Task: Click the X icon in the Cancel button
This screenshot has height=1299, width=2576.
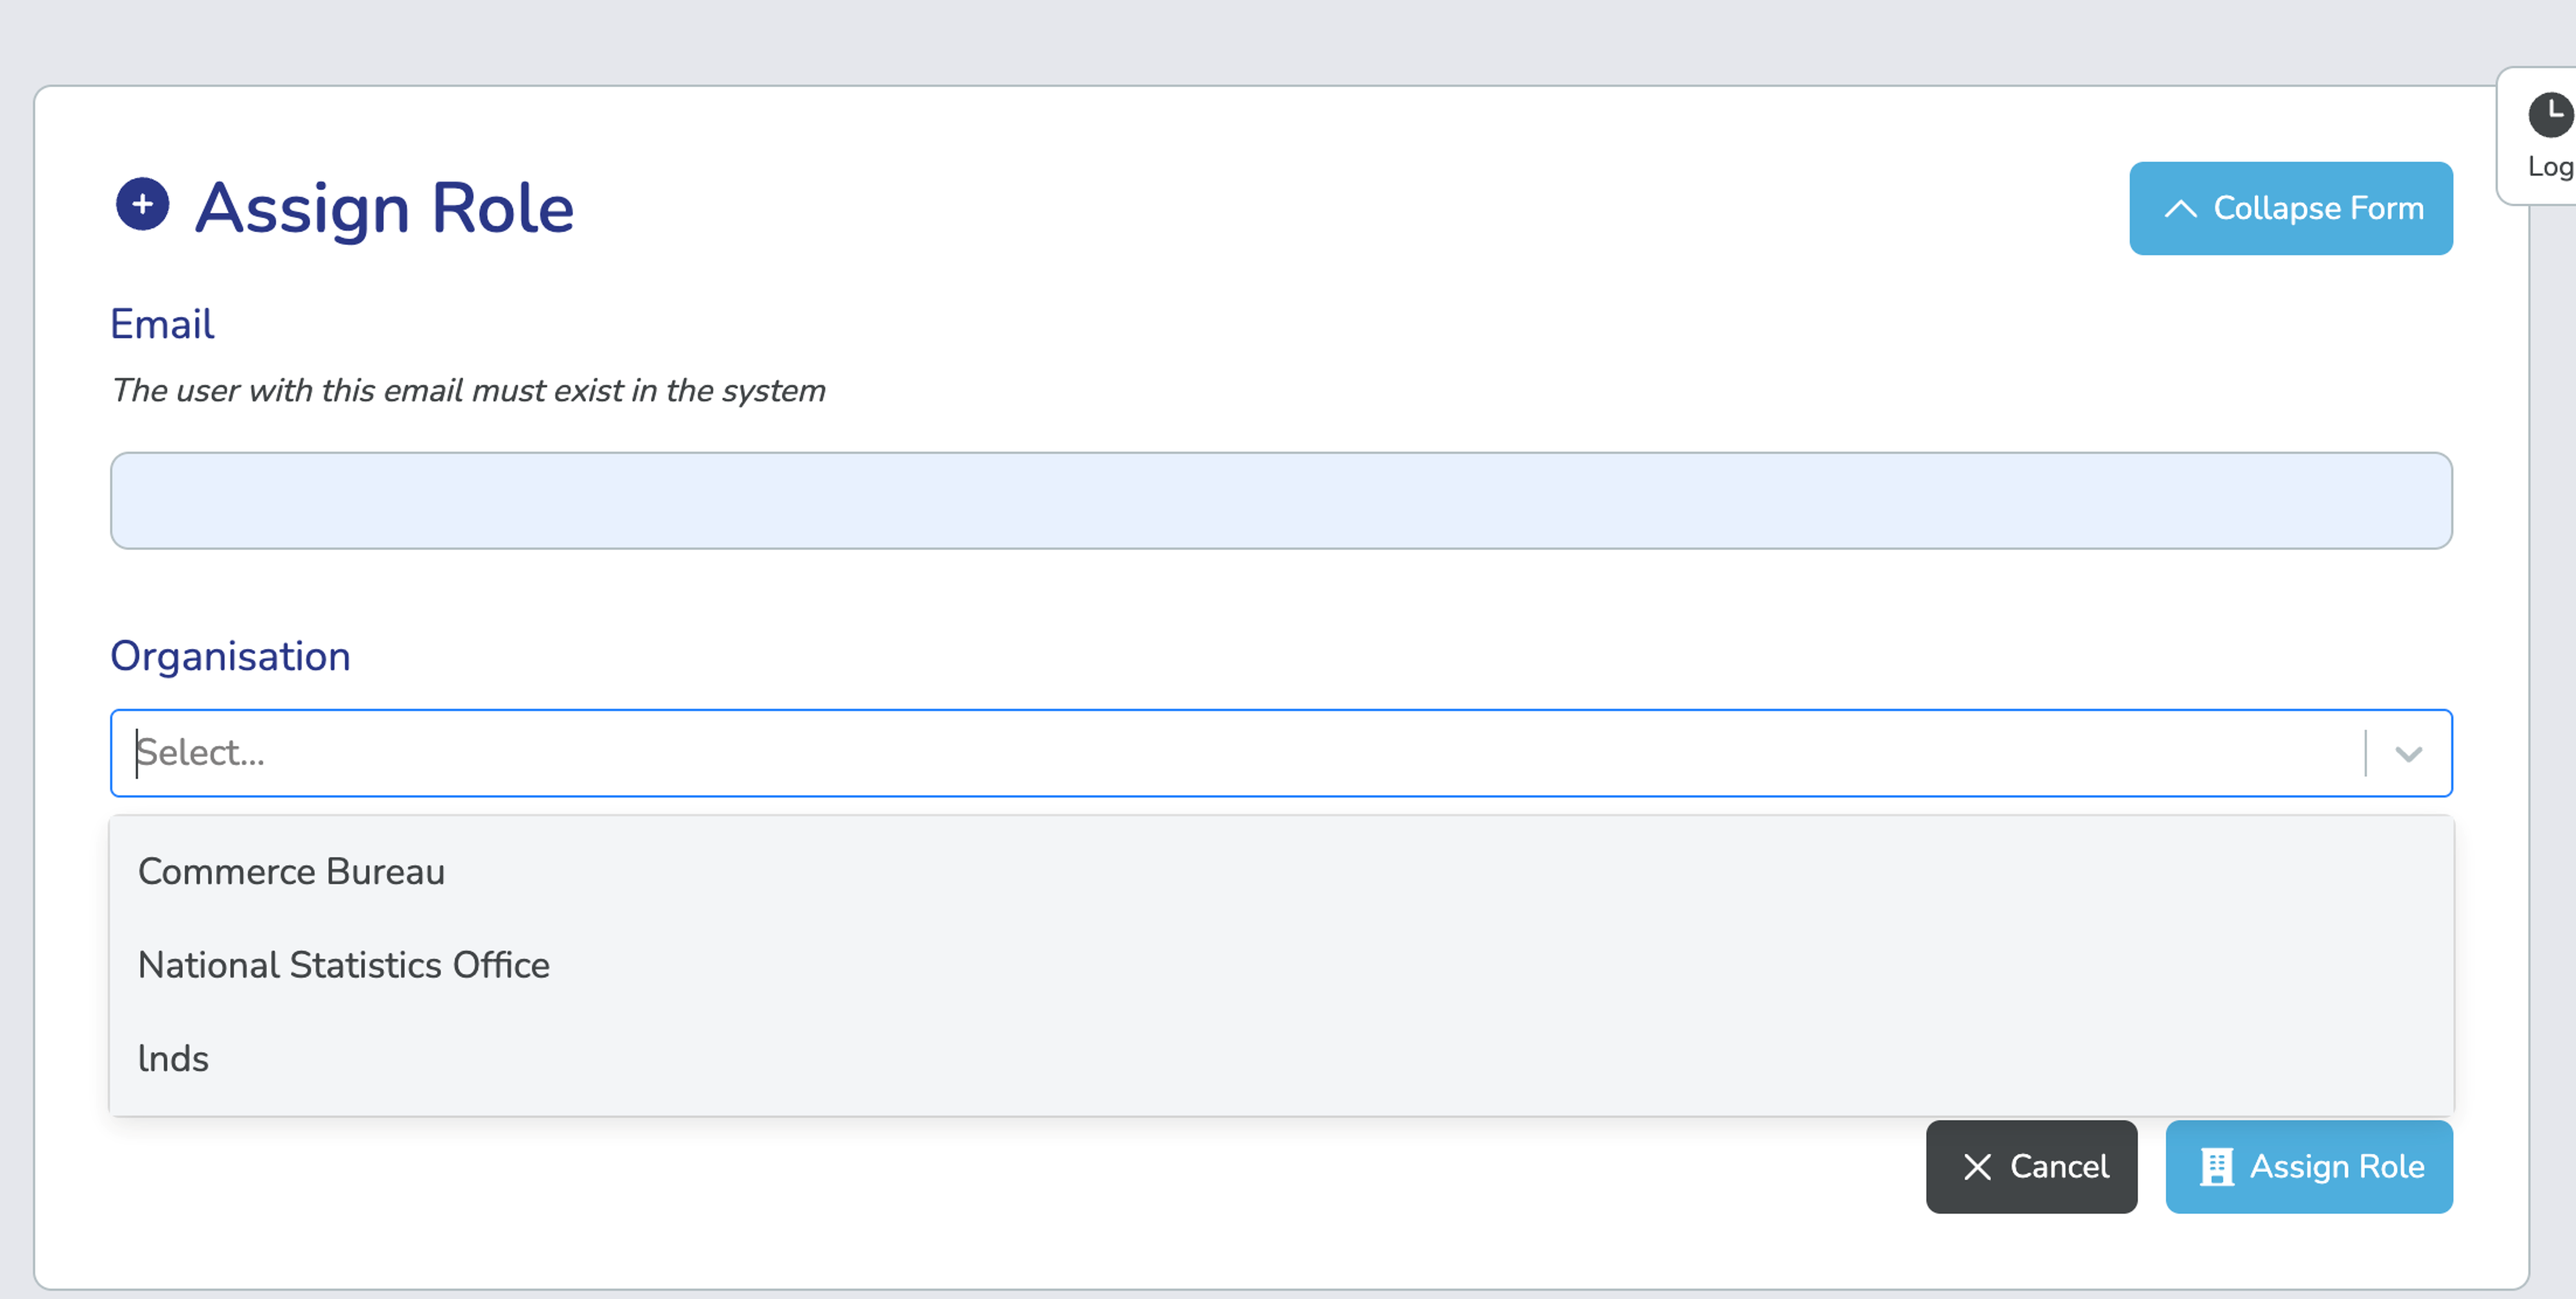Action: (1977, 1167)
